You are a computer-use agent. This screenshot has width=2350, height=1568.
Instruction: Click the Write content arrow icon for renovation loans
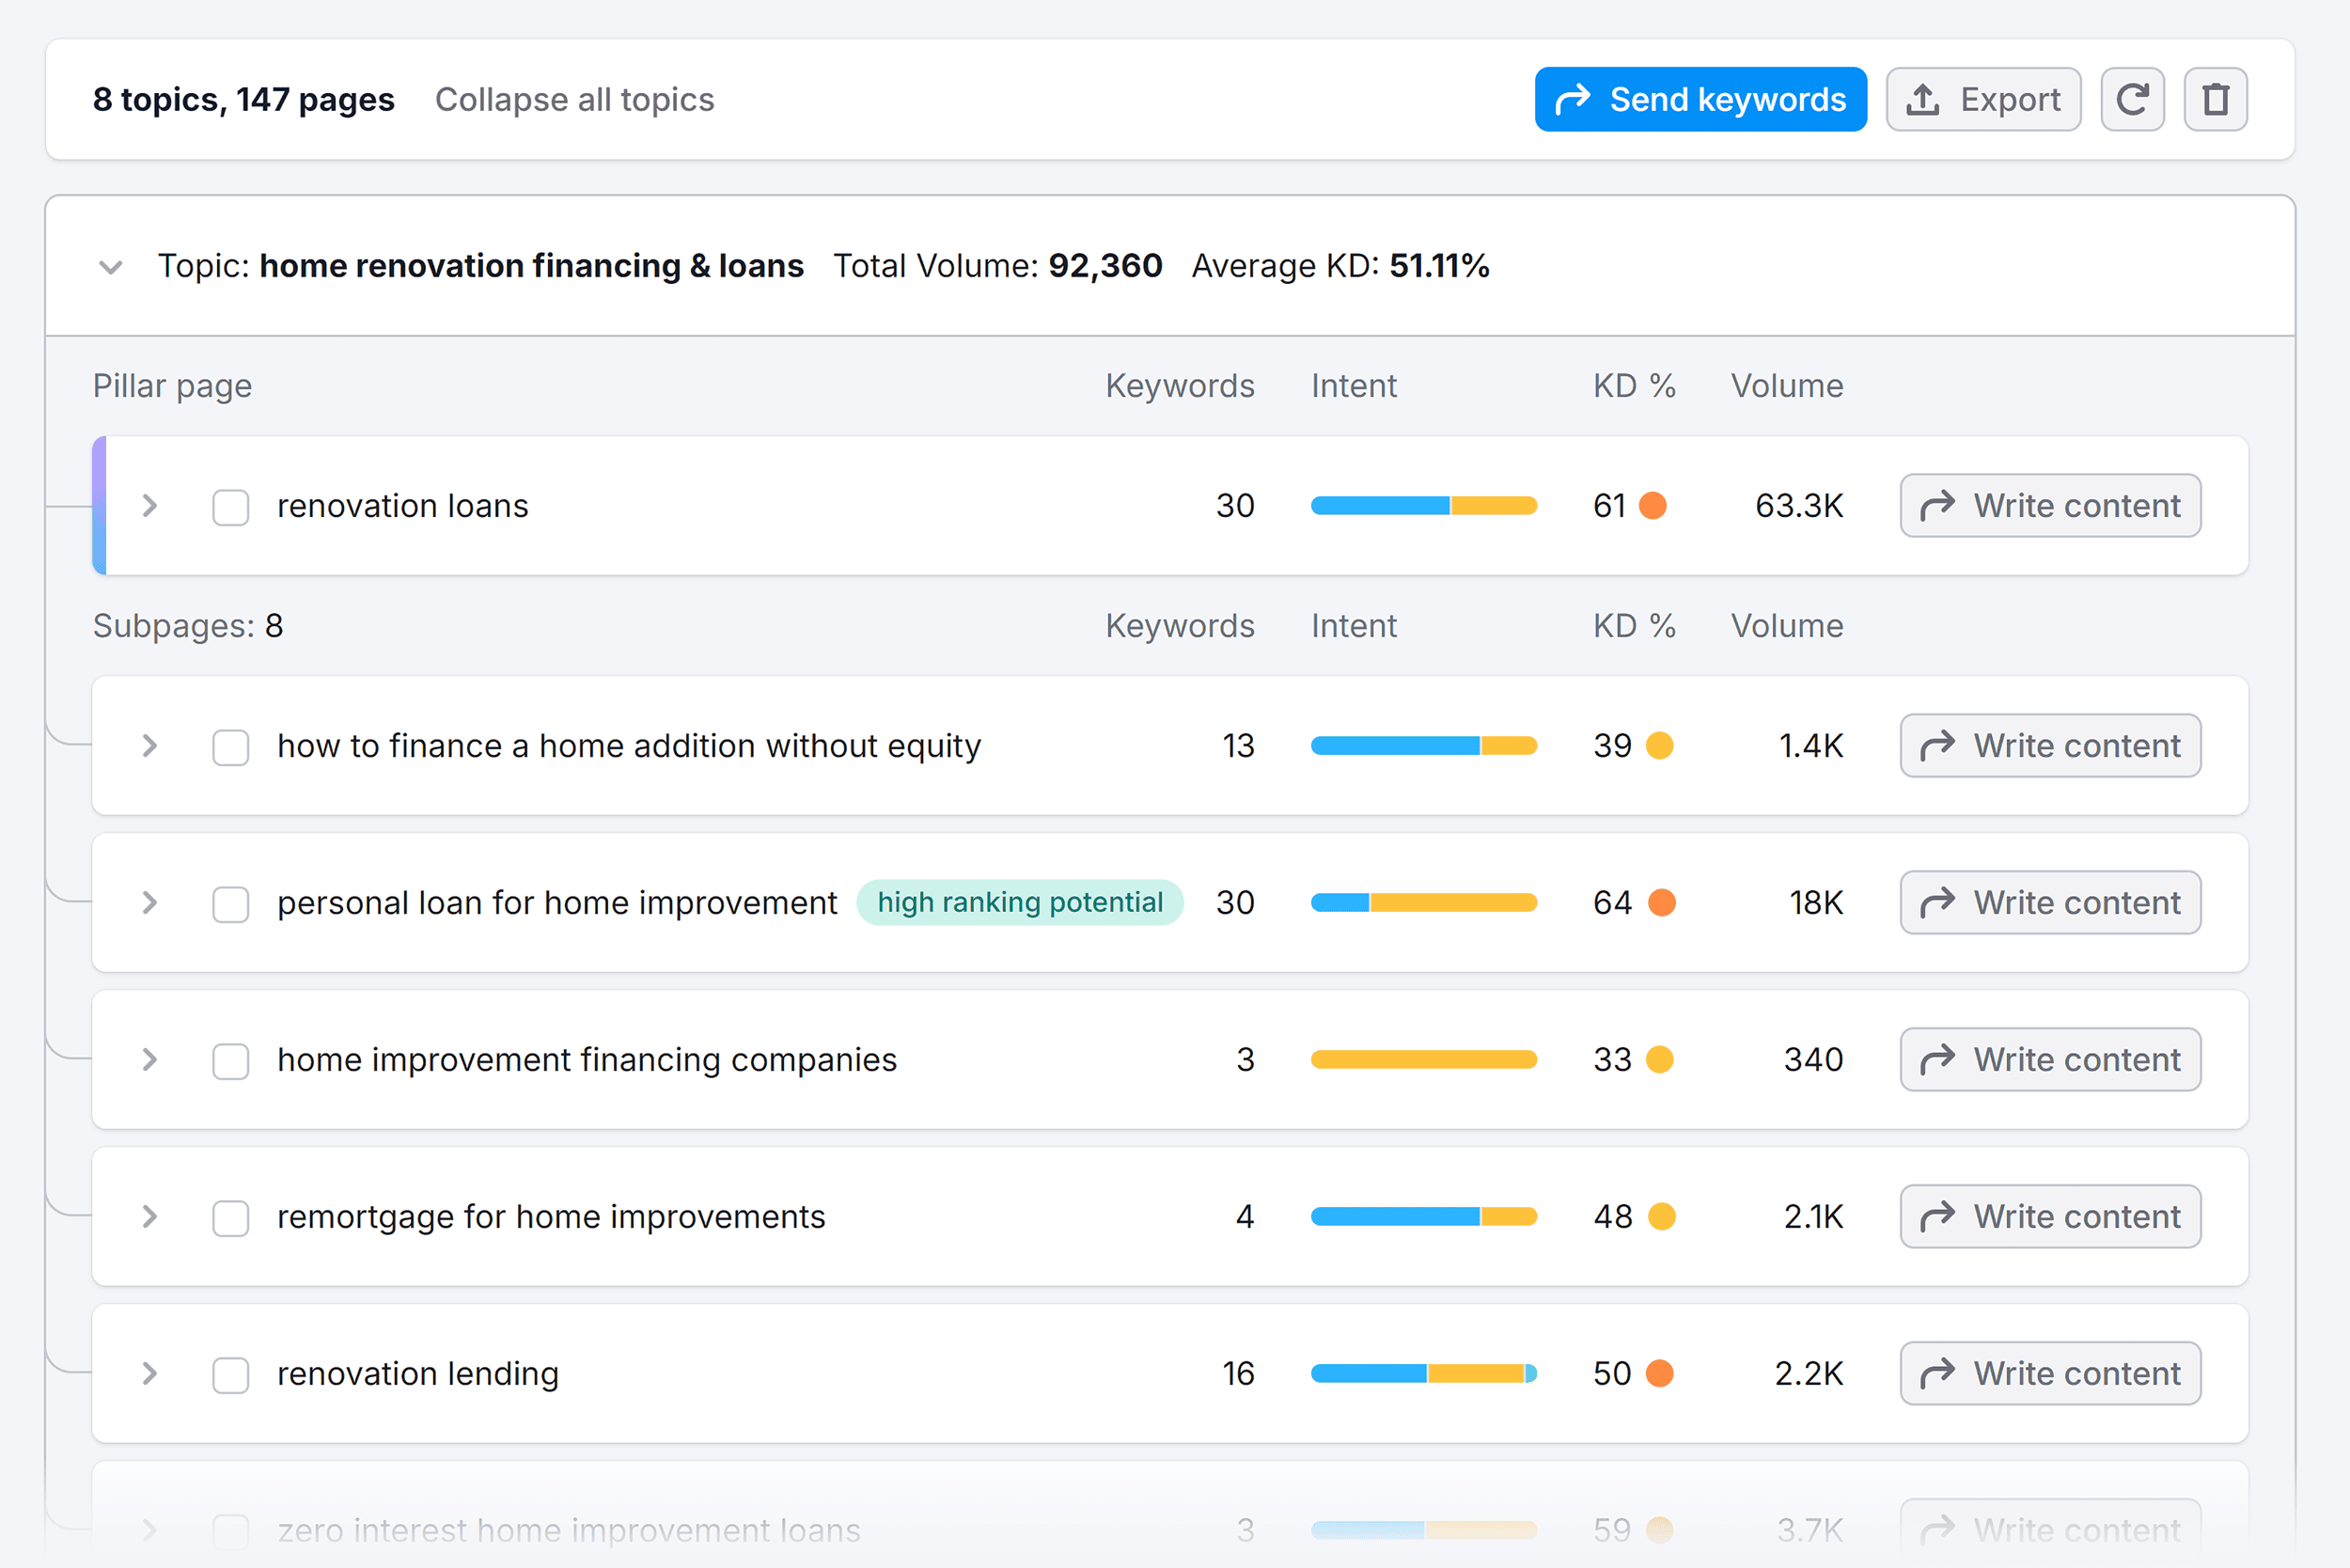click(1938, 506)
